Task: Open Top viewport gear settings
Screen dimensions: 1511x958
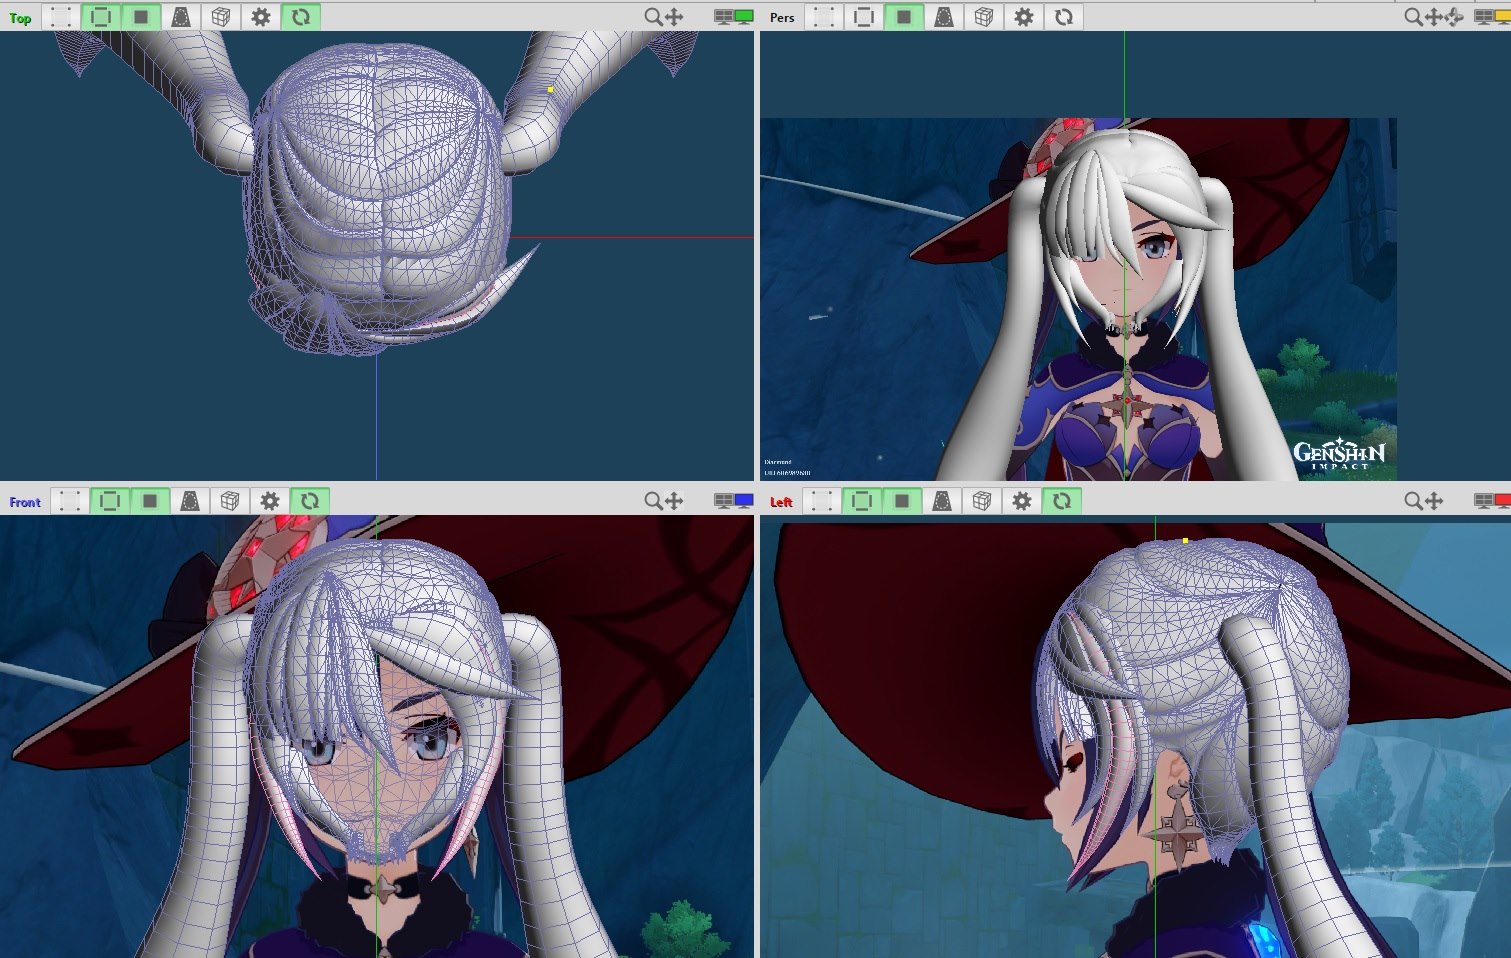Action: (x=261, y=17)
